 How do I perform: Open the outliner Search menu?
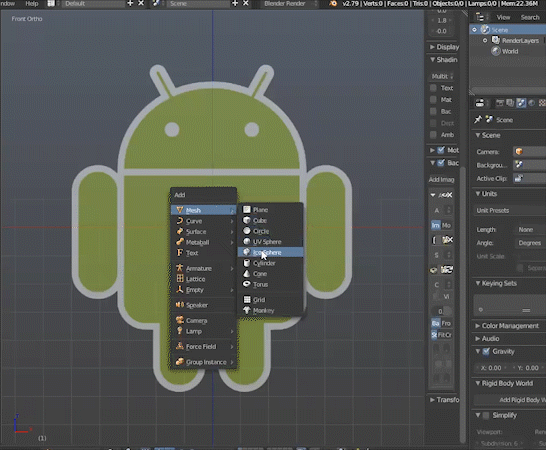tap(530, 17)
